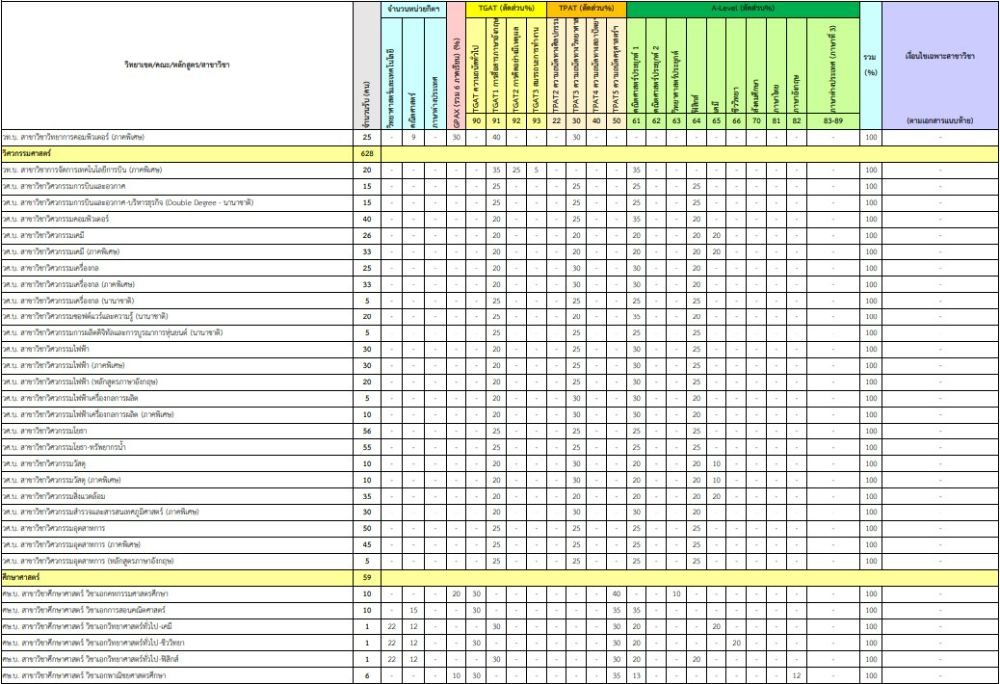Click the TGAT (สัดส่วน%) header cell
The height and width of the screenshot is (684, 1000).
click(506, 8)
